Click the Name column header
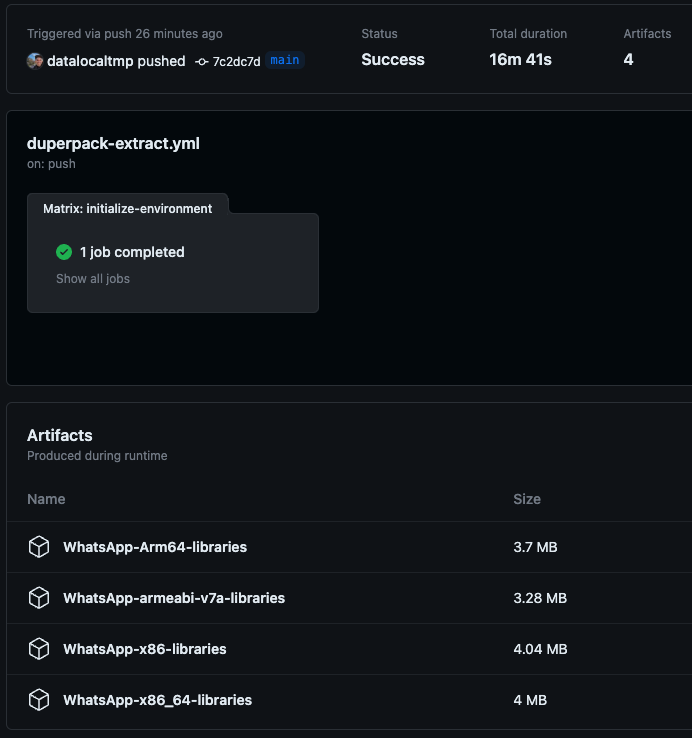692x738 pixels. pos(46,499)
